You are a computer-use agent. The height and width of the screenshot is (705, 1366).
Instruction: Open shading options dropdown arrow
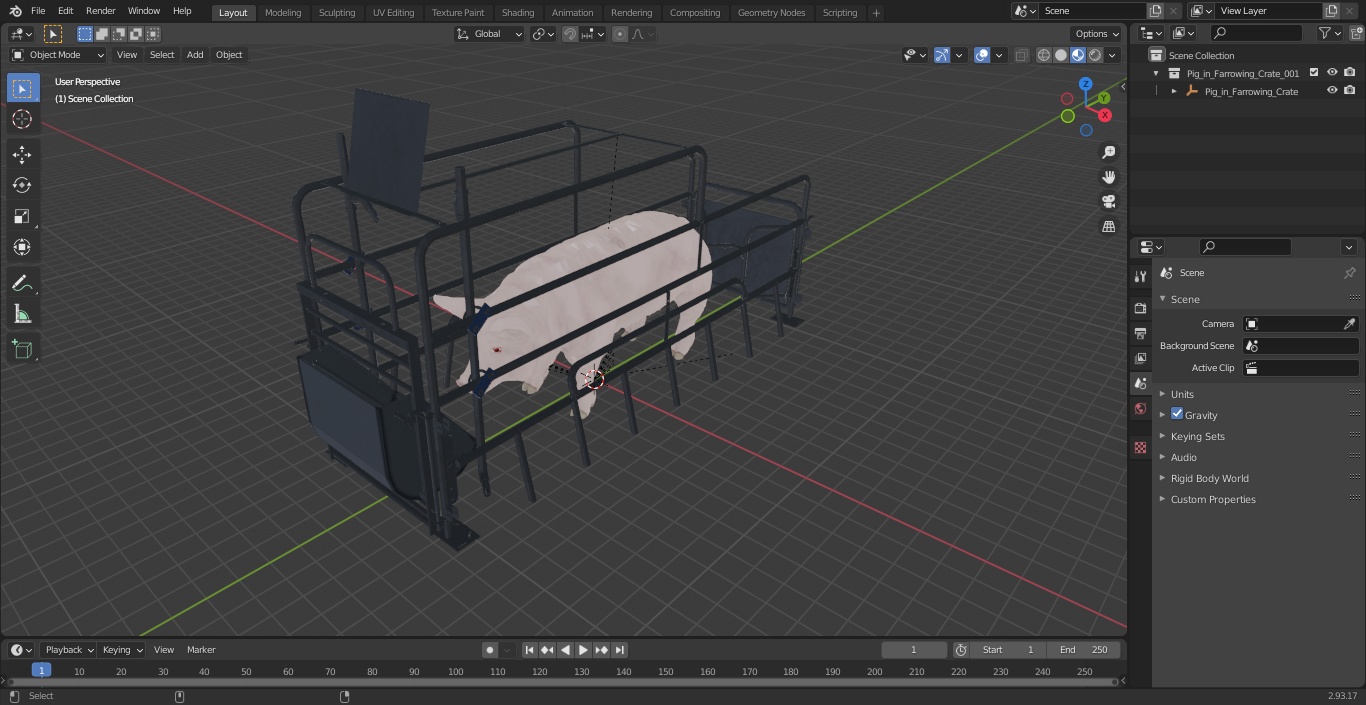pyautogui.click(x=1112, y=55)
